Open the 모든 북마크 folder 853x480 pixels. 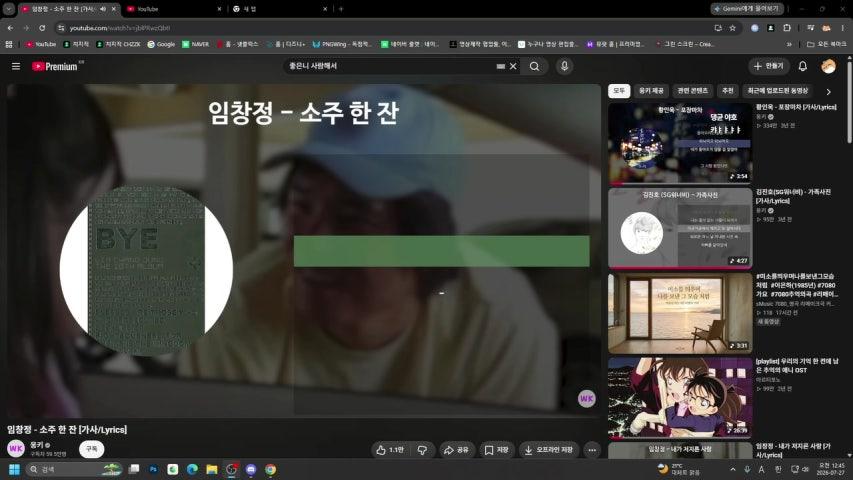[x=826, y=44]
